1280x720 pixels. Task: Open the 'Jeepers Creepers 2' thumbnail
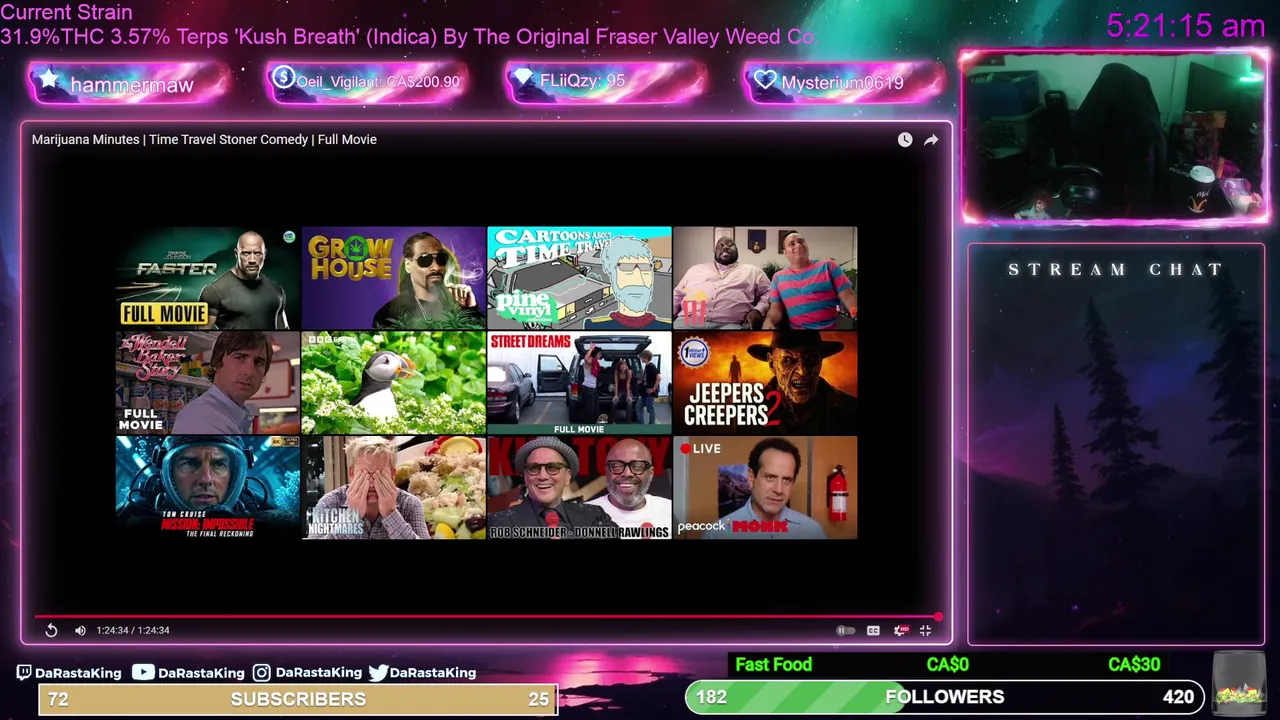[765, 382]
